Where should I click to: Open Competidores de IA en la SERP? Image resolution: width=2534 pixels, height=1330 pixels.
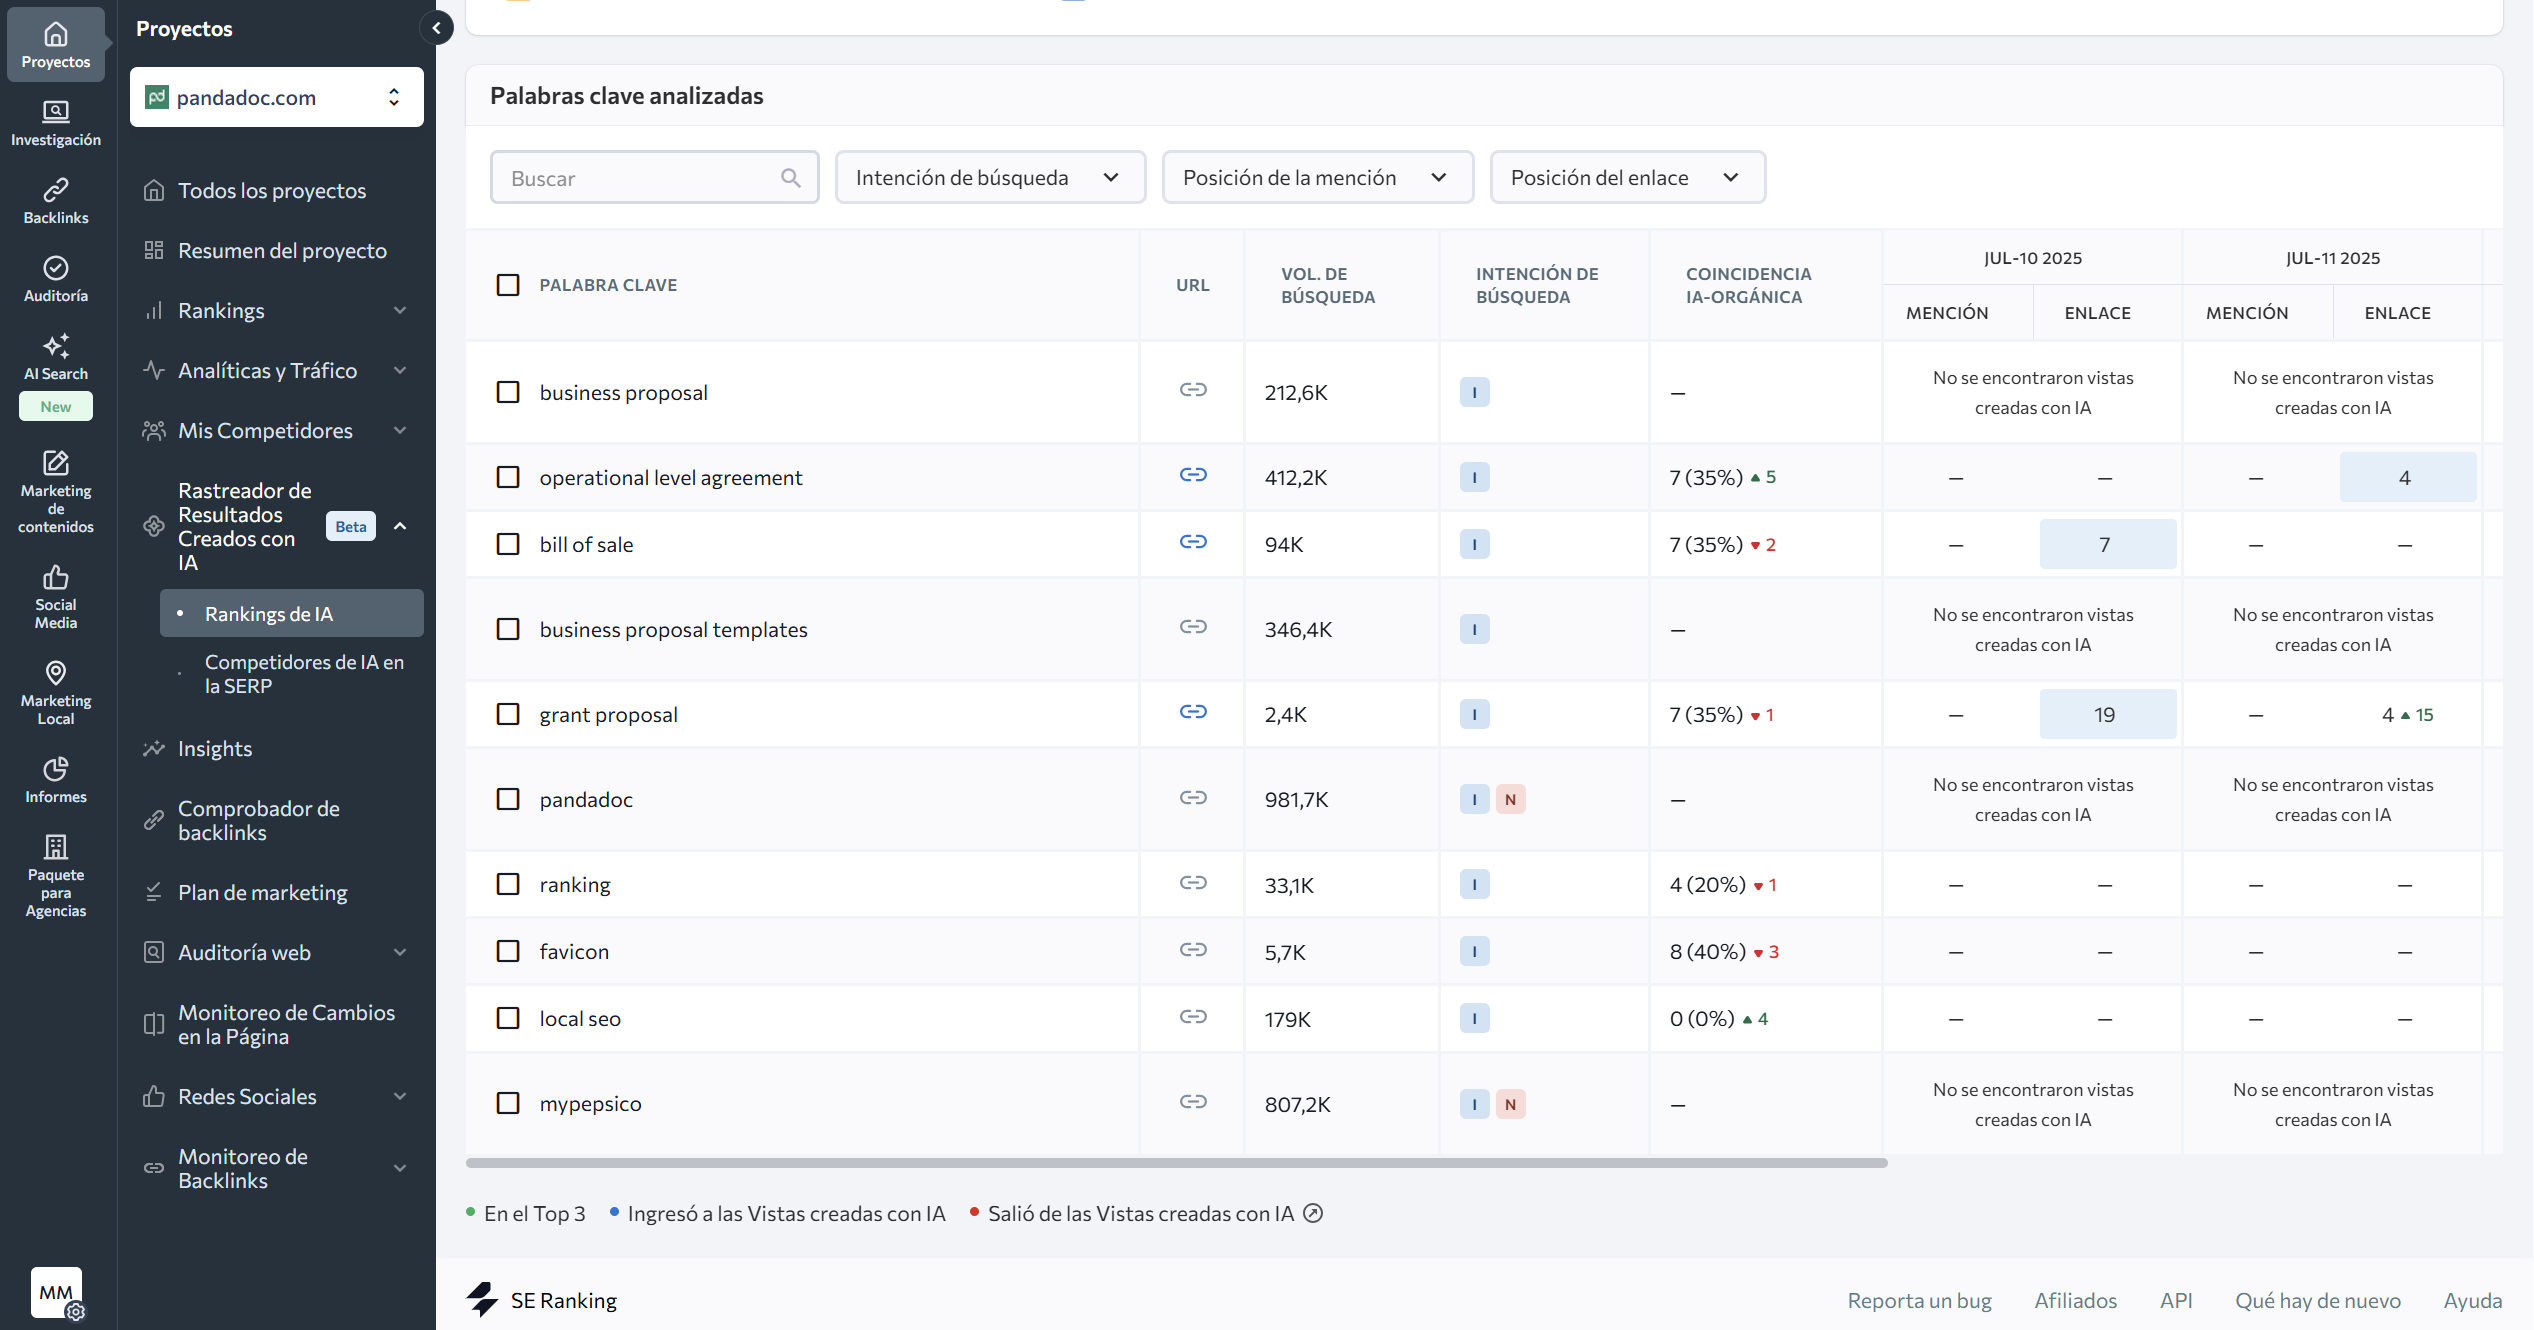coord(304,674)
